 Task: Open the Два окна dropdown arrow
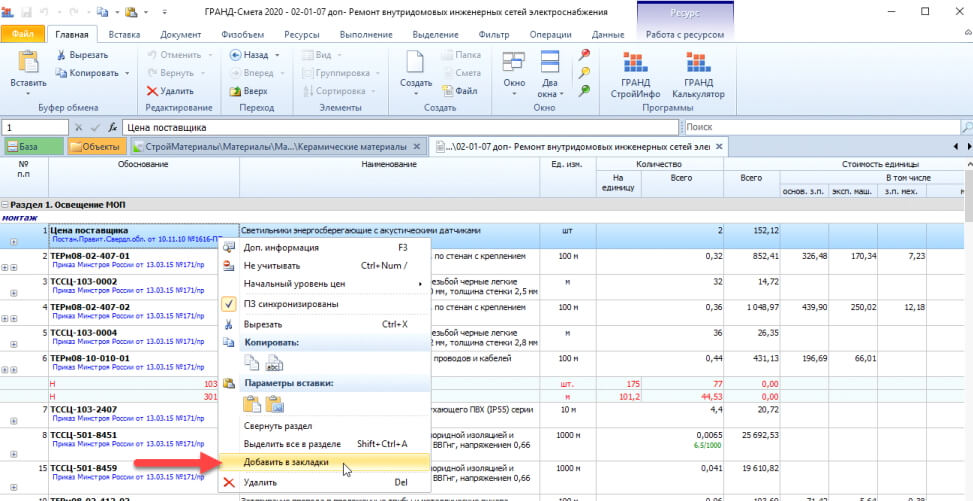point(561,94)
